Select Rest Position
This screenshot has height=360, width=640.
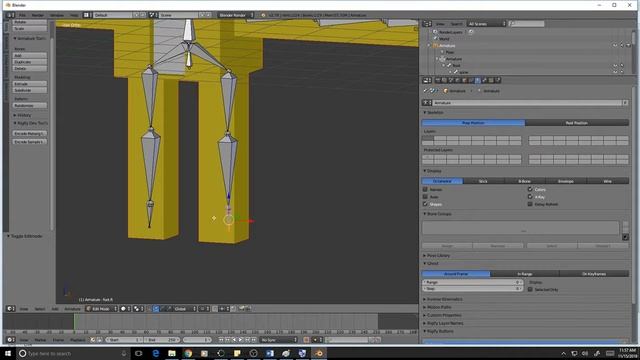pos(577,122)
